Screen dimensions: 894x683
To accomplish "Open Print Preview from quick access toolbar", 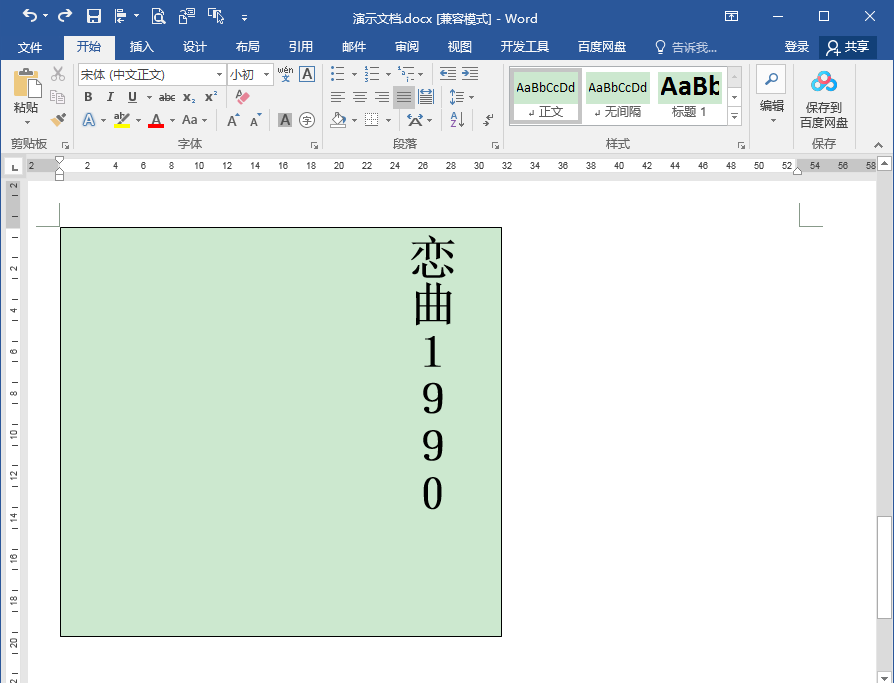I will tap(158, 16).
